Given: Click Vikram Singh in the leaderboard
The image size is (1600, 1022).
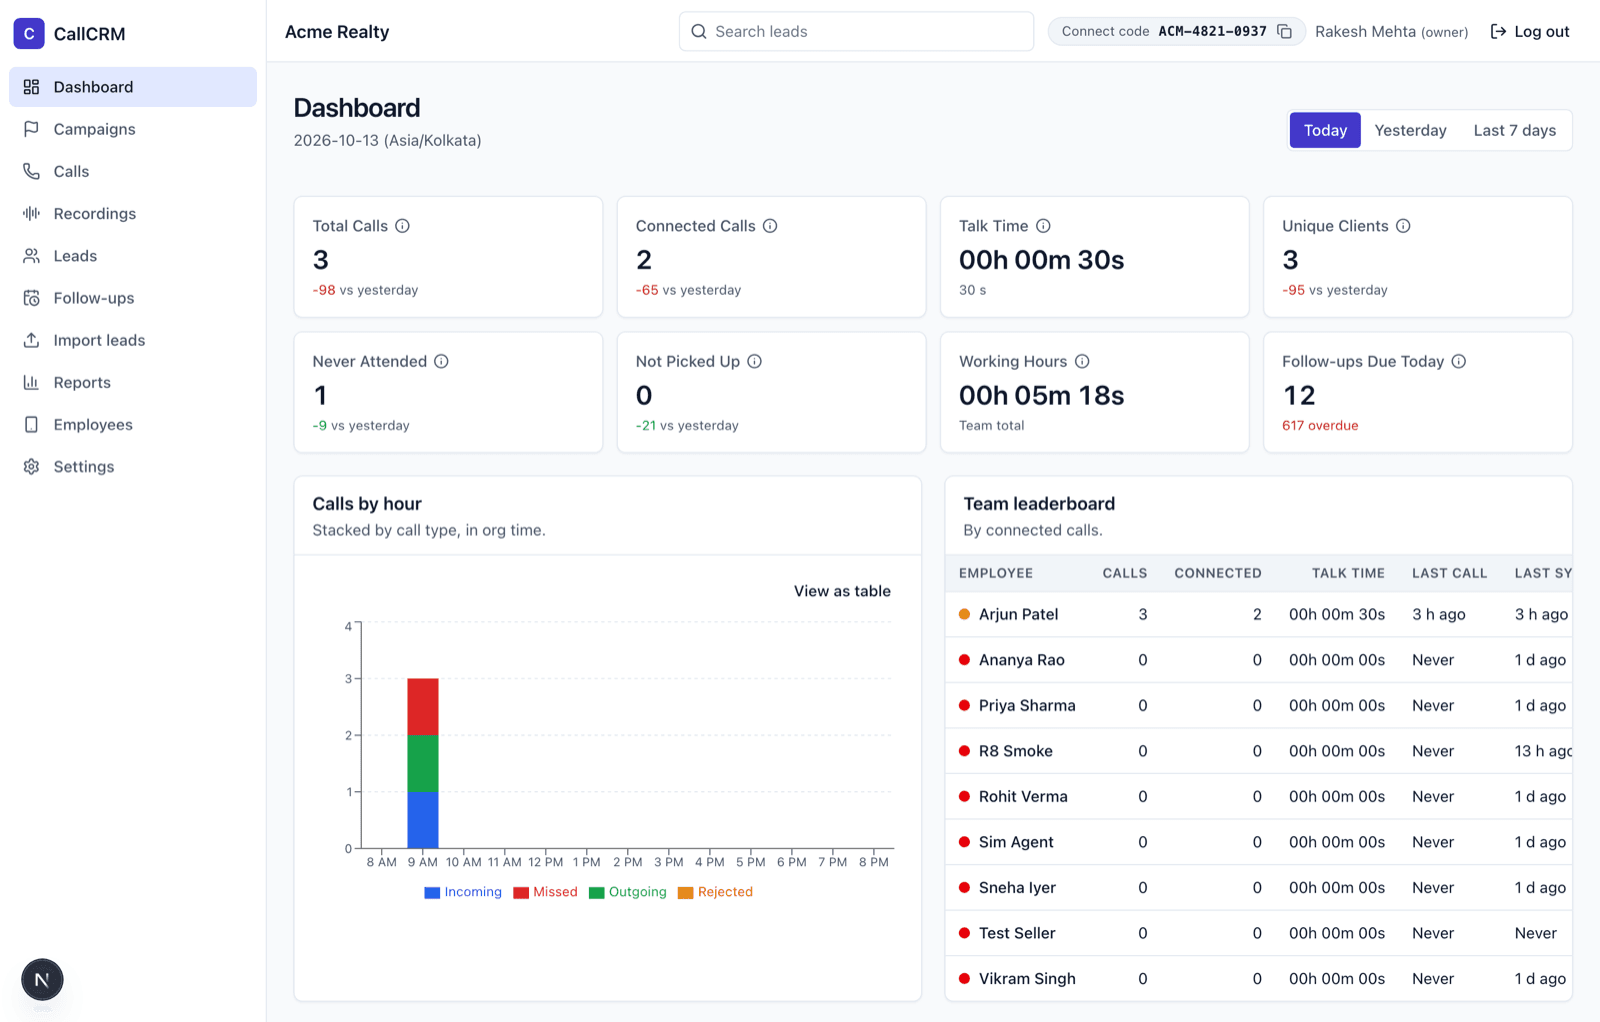Looking at the screenshot, I should [1027, 979].
